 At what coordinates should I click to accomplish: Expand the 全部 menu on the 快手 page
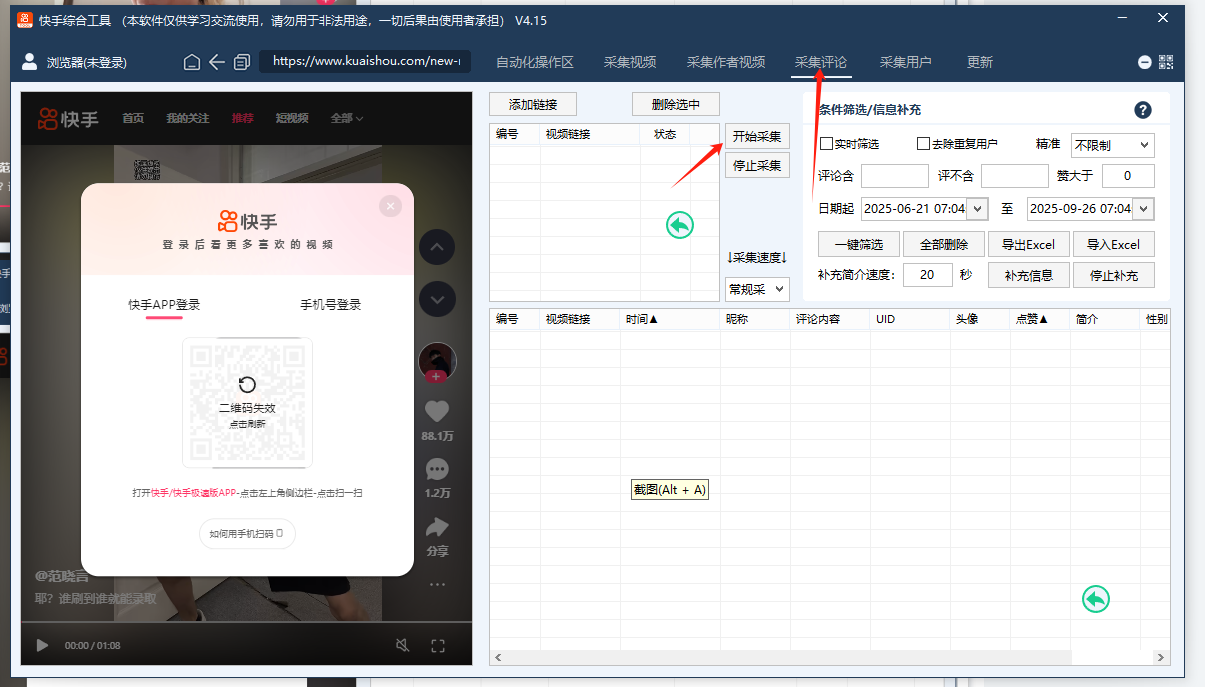[x=346, y=118]
